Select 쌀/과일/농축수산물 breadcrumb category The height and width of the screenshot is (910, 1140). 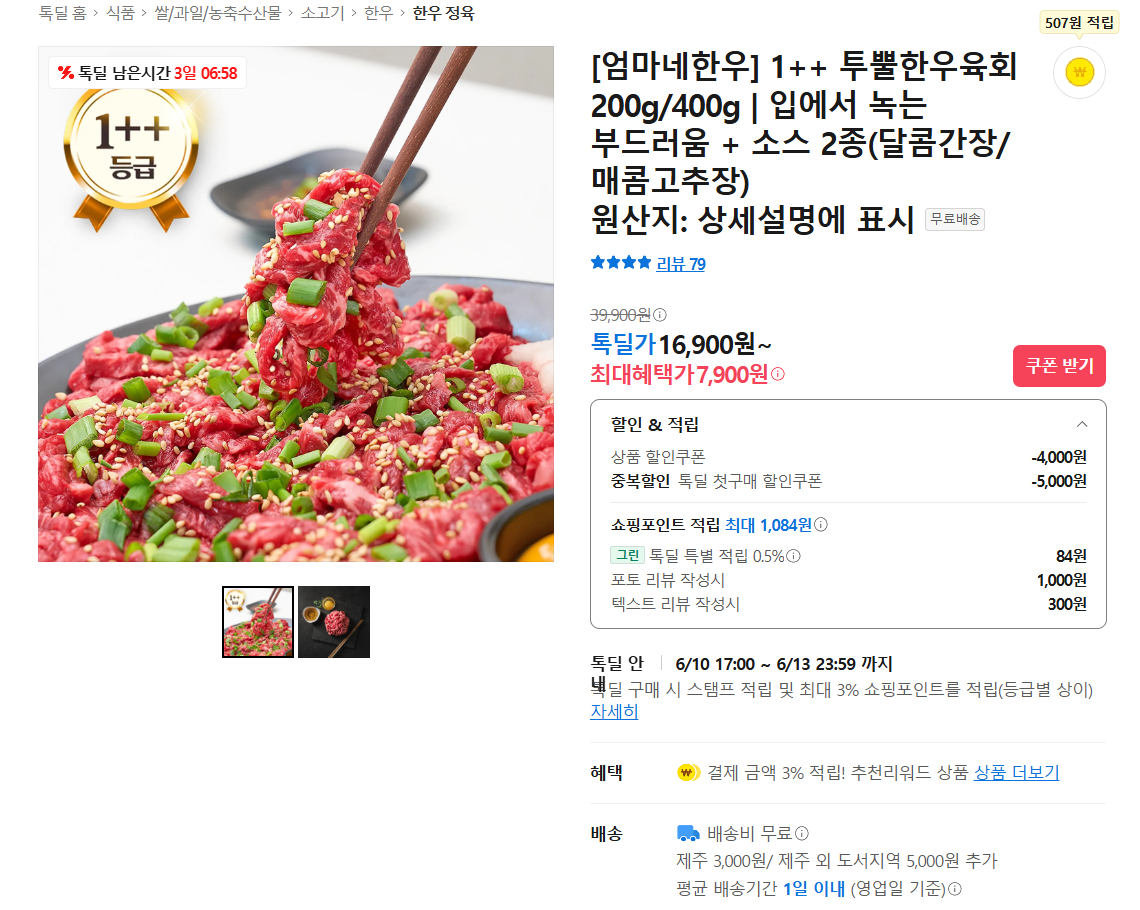click(x=217, y=13)
